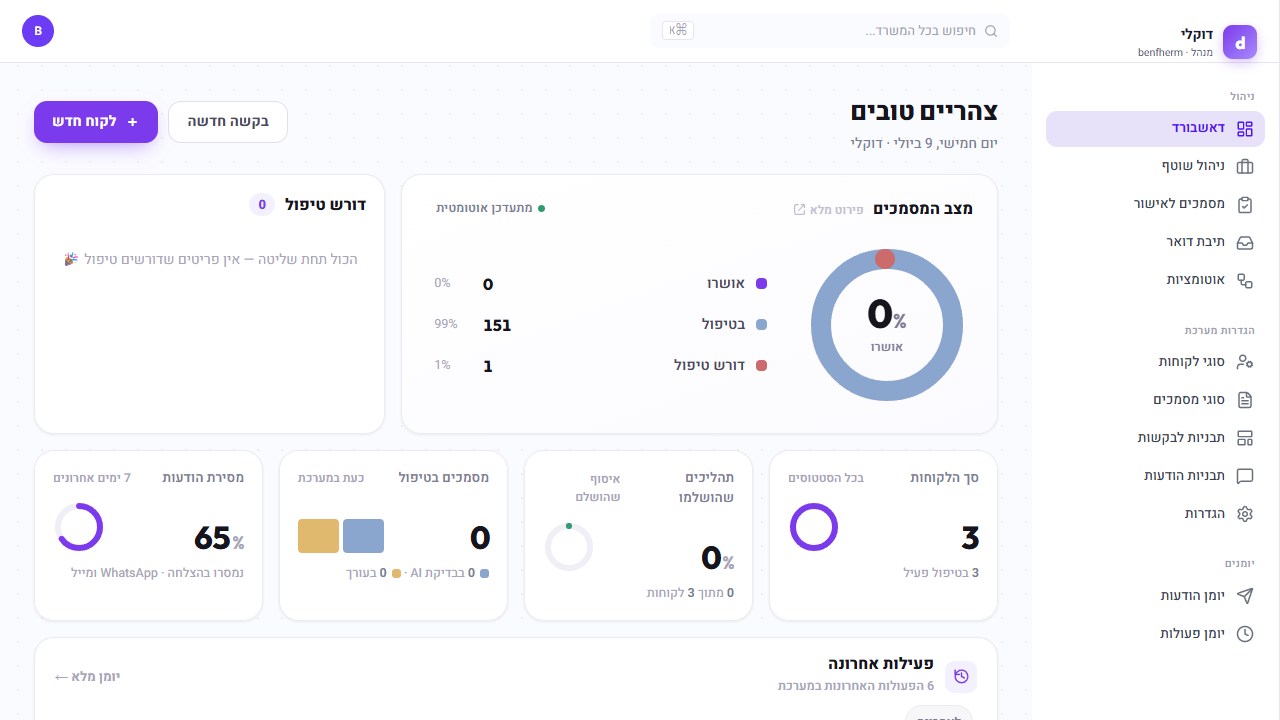Click the briefcase icon for ניהול שוטף
The height and width of the screenshot is (720, 1280).
1245,167
